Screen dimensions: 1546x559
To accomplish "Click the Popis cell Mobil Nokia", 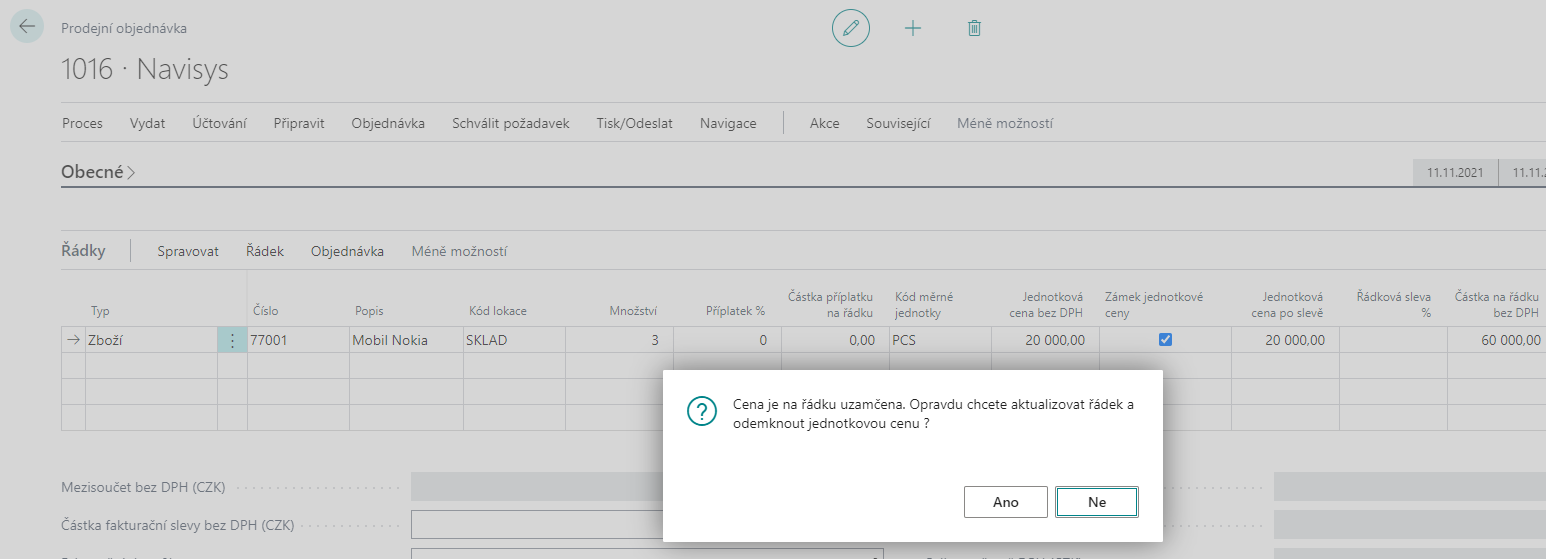I will [405, 340].
